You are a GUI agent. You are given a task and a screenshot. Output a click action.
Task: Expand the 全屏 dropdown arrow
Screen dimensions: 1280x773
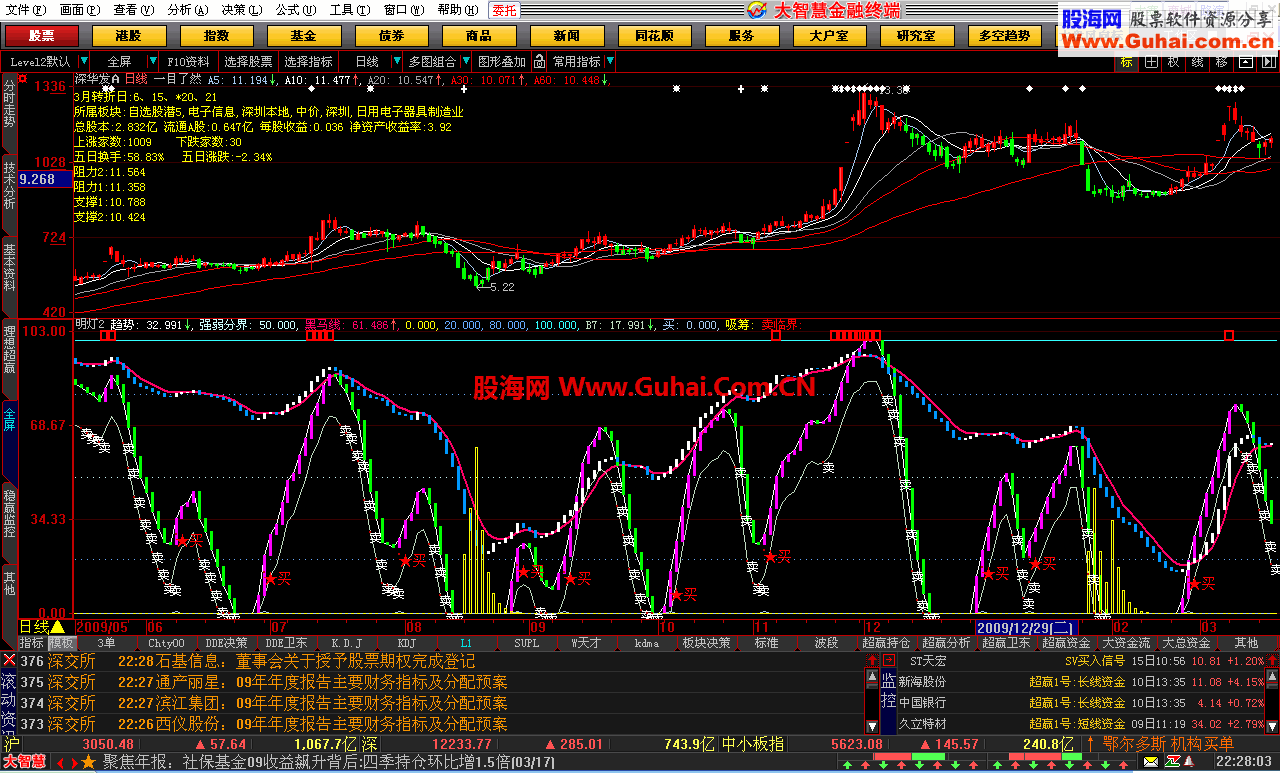point(151,61)
